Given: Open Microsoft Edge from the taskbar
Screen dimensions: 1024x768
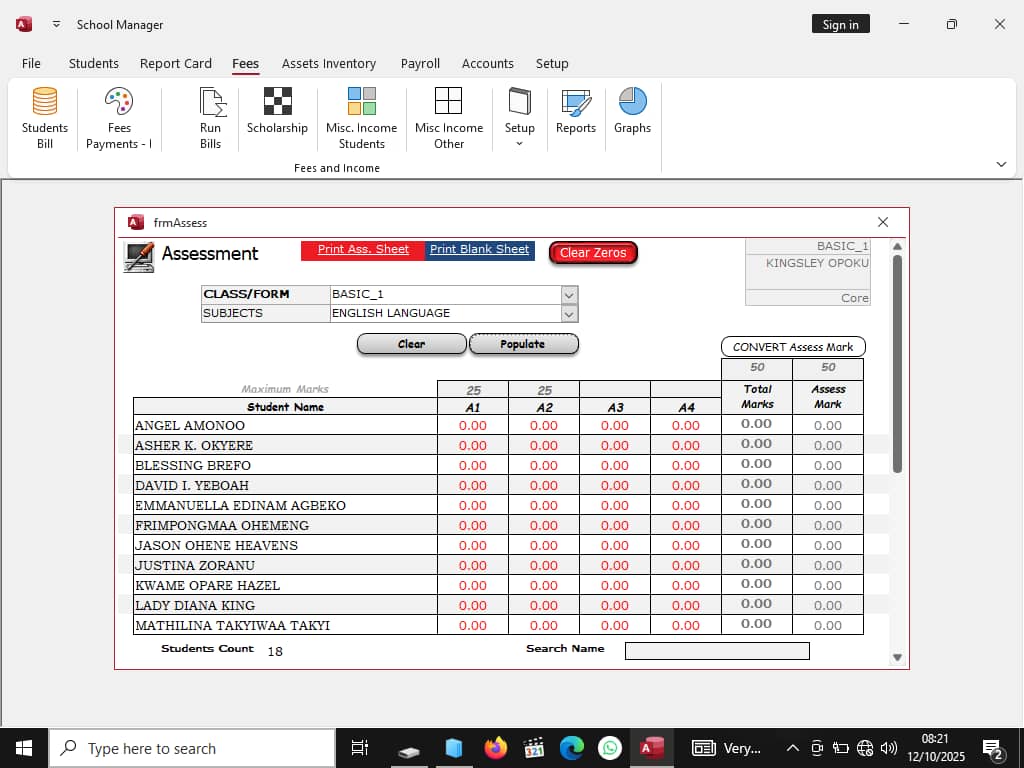Looking at the screenshot, I should [x=571, y=748].
